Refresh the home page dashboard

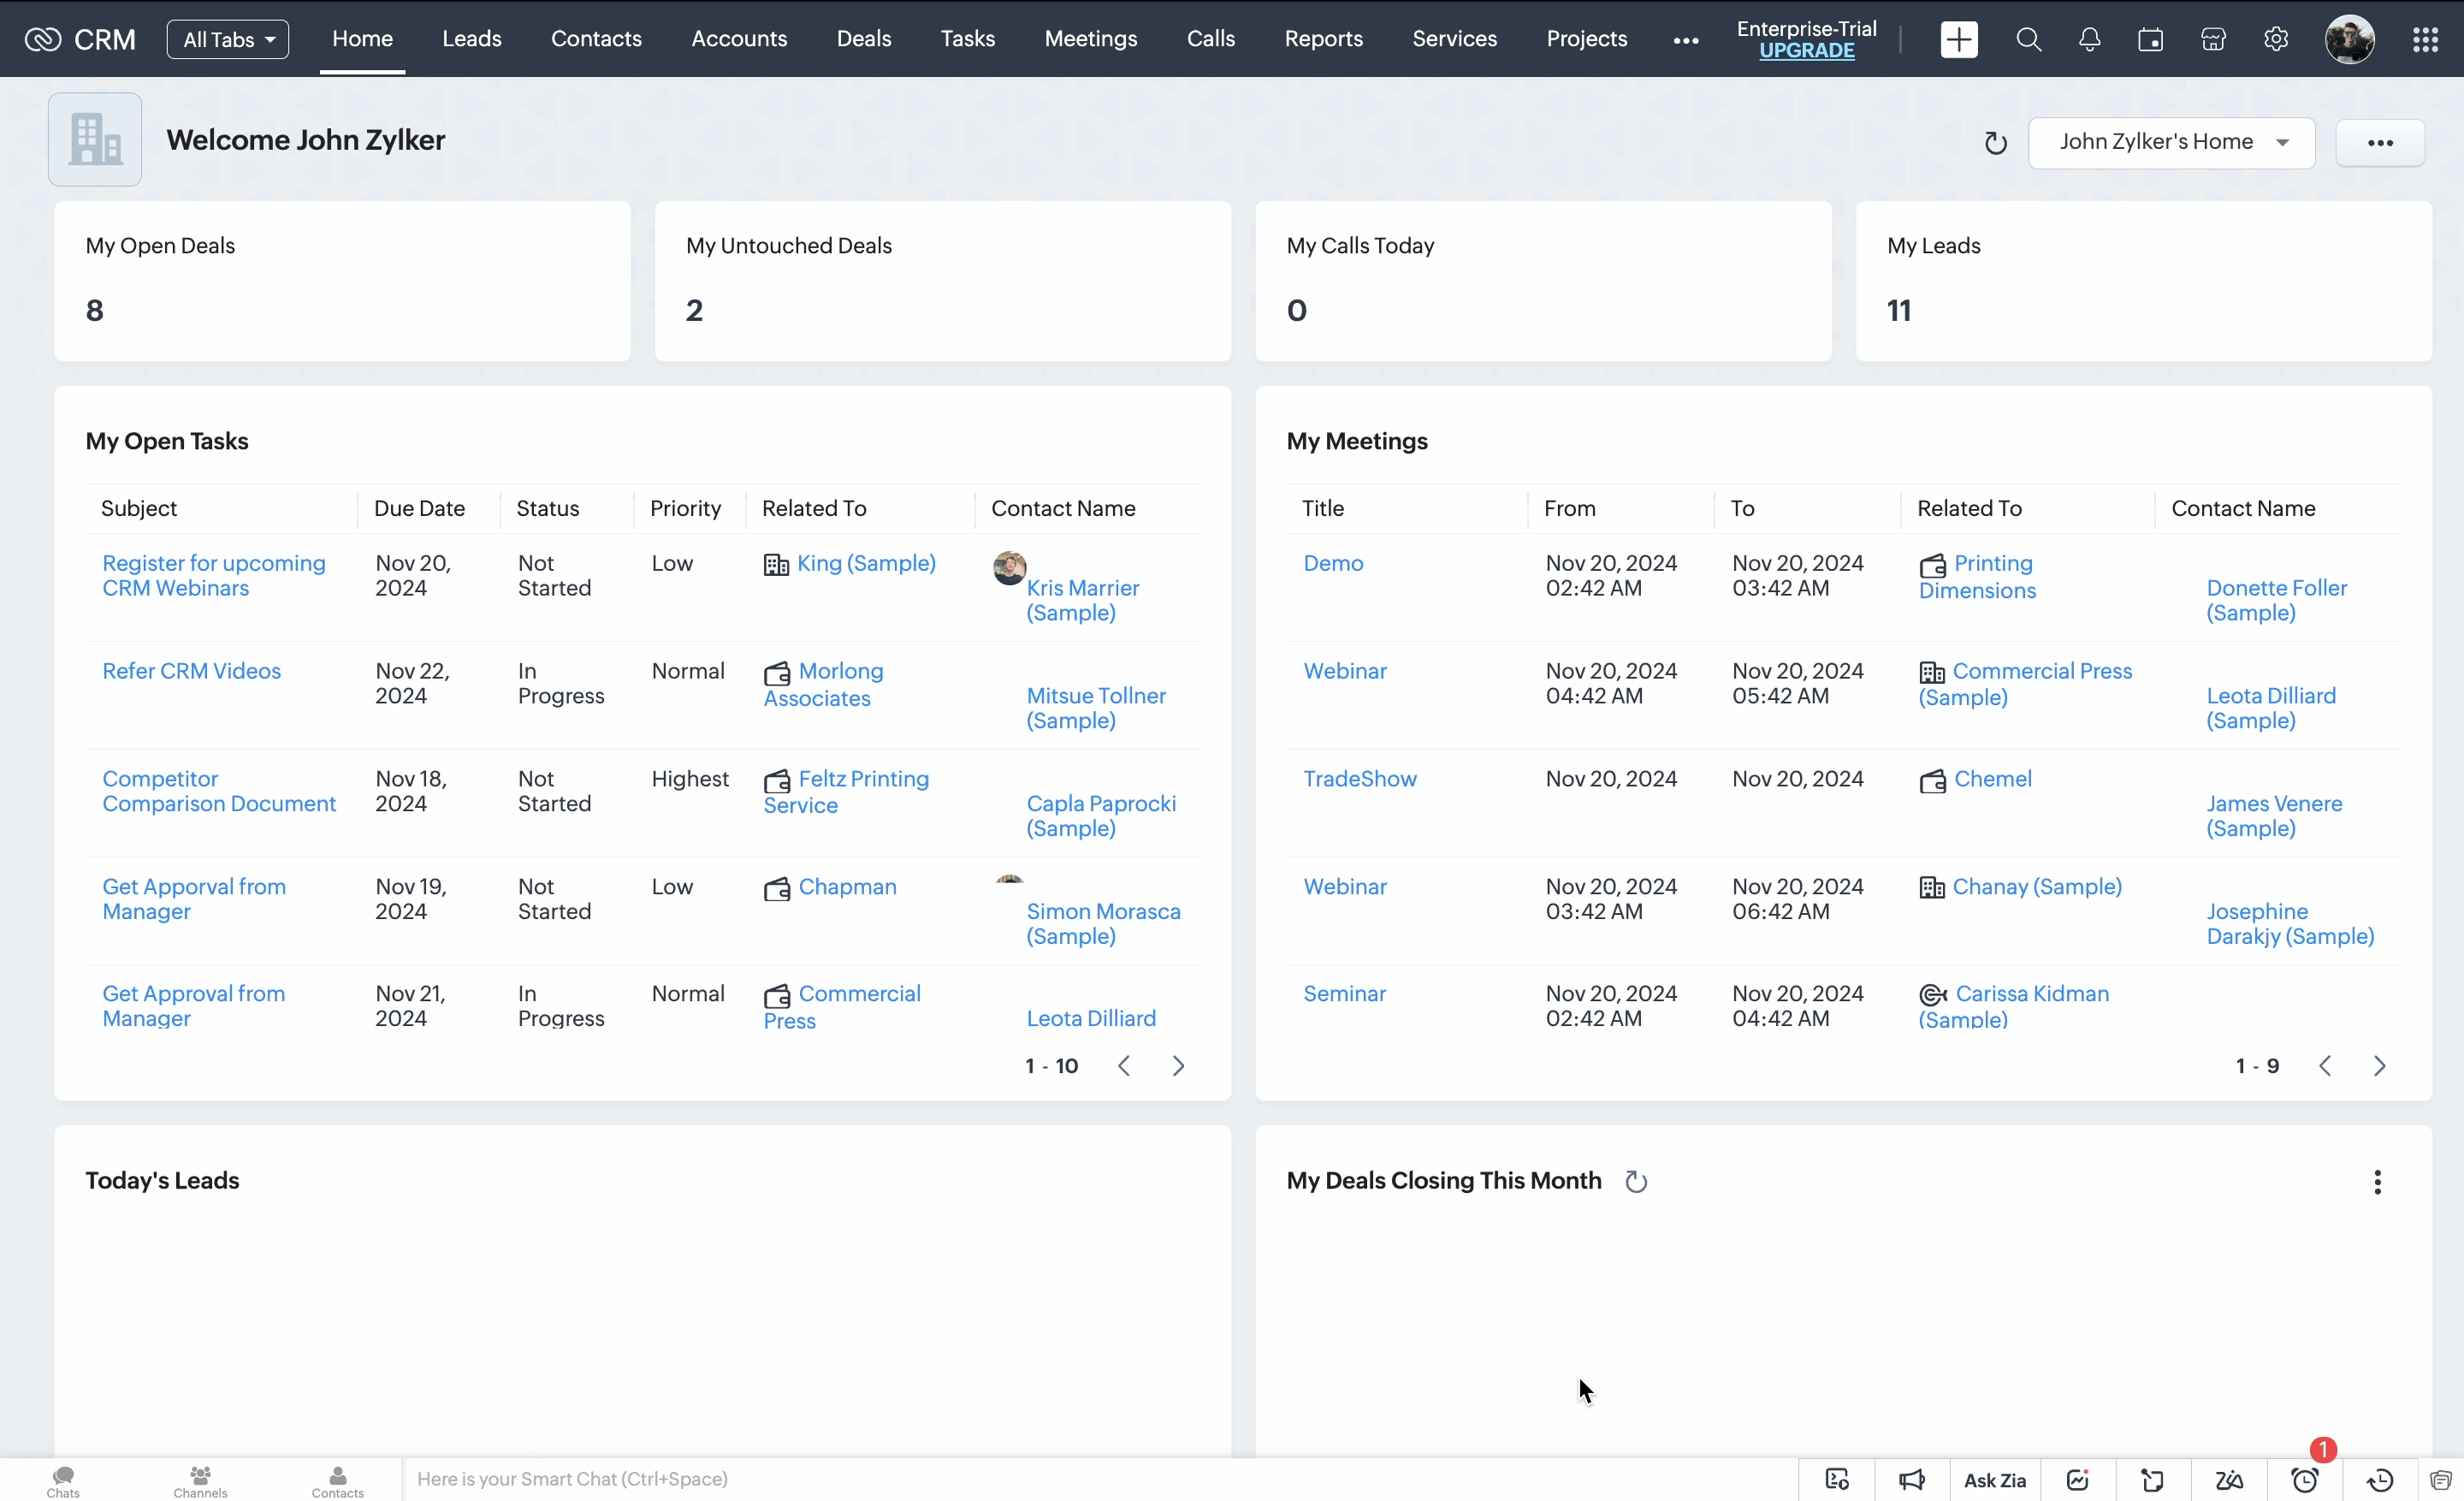[1995, 143]
